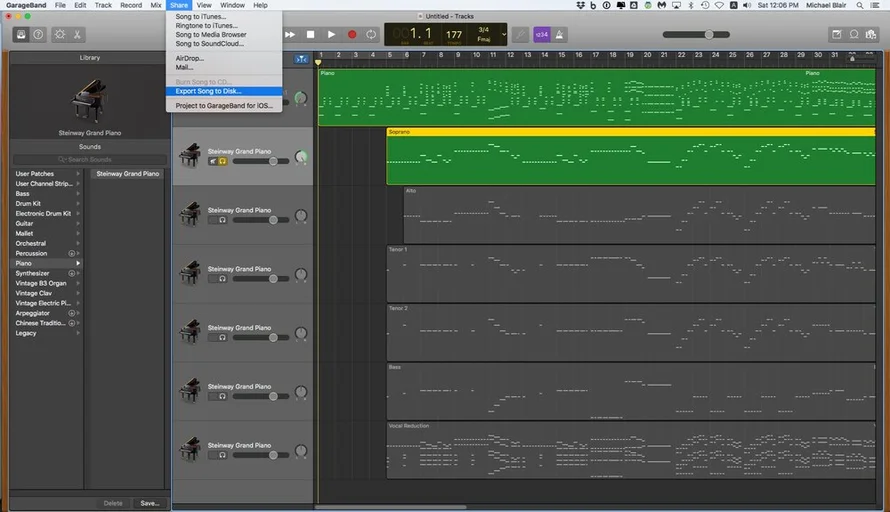Screen dimensions: 890x512
Task: Select the Alto track piano icon
Action: coord(190,215)
